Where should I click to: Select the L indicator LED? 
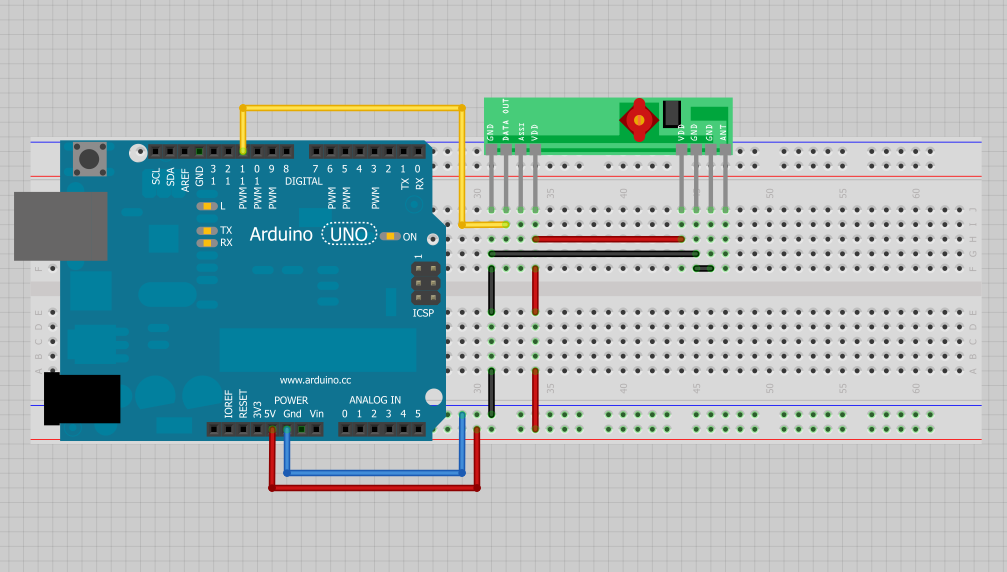coord(207,206)
